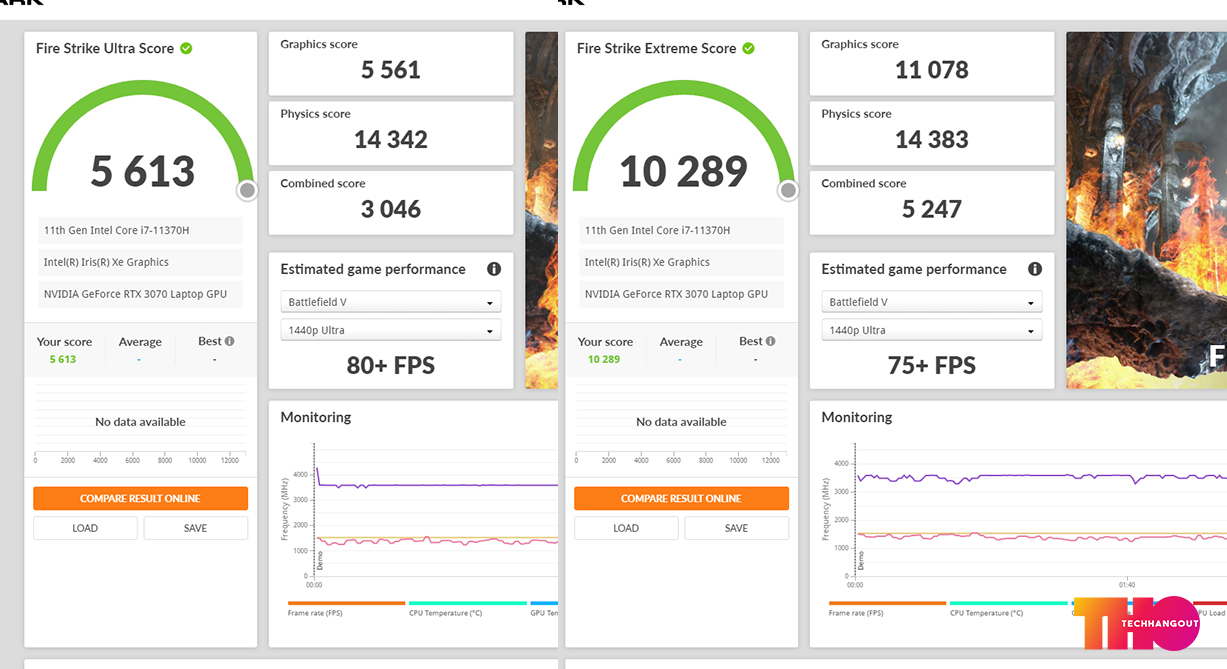
Task: Click the Extreme monitoring frequency chart
Action: click(1040, 510)
